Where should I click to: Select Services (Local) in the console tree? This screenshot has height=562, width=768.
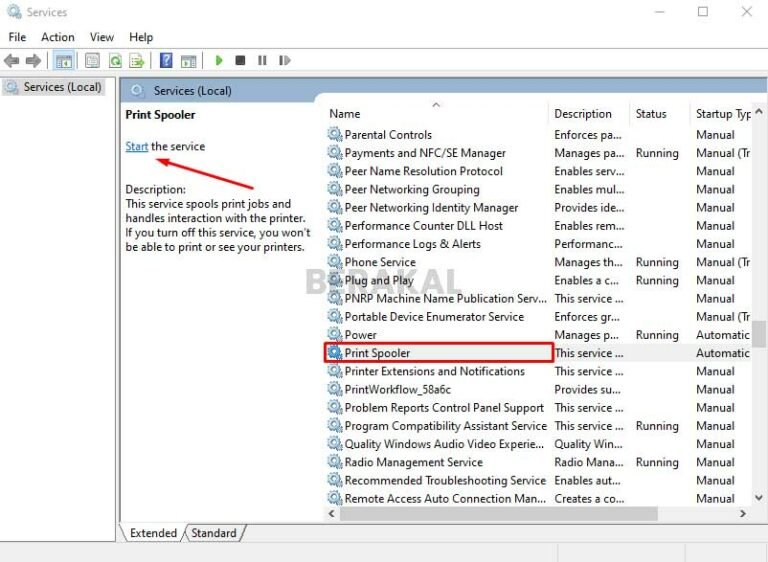[62, 87]
